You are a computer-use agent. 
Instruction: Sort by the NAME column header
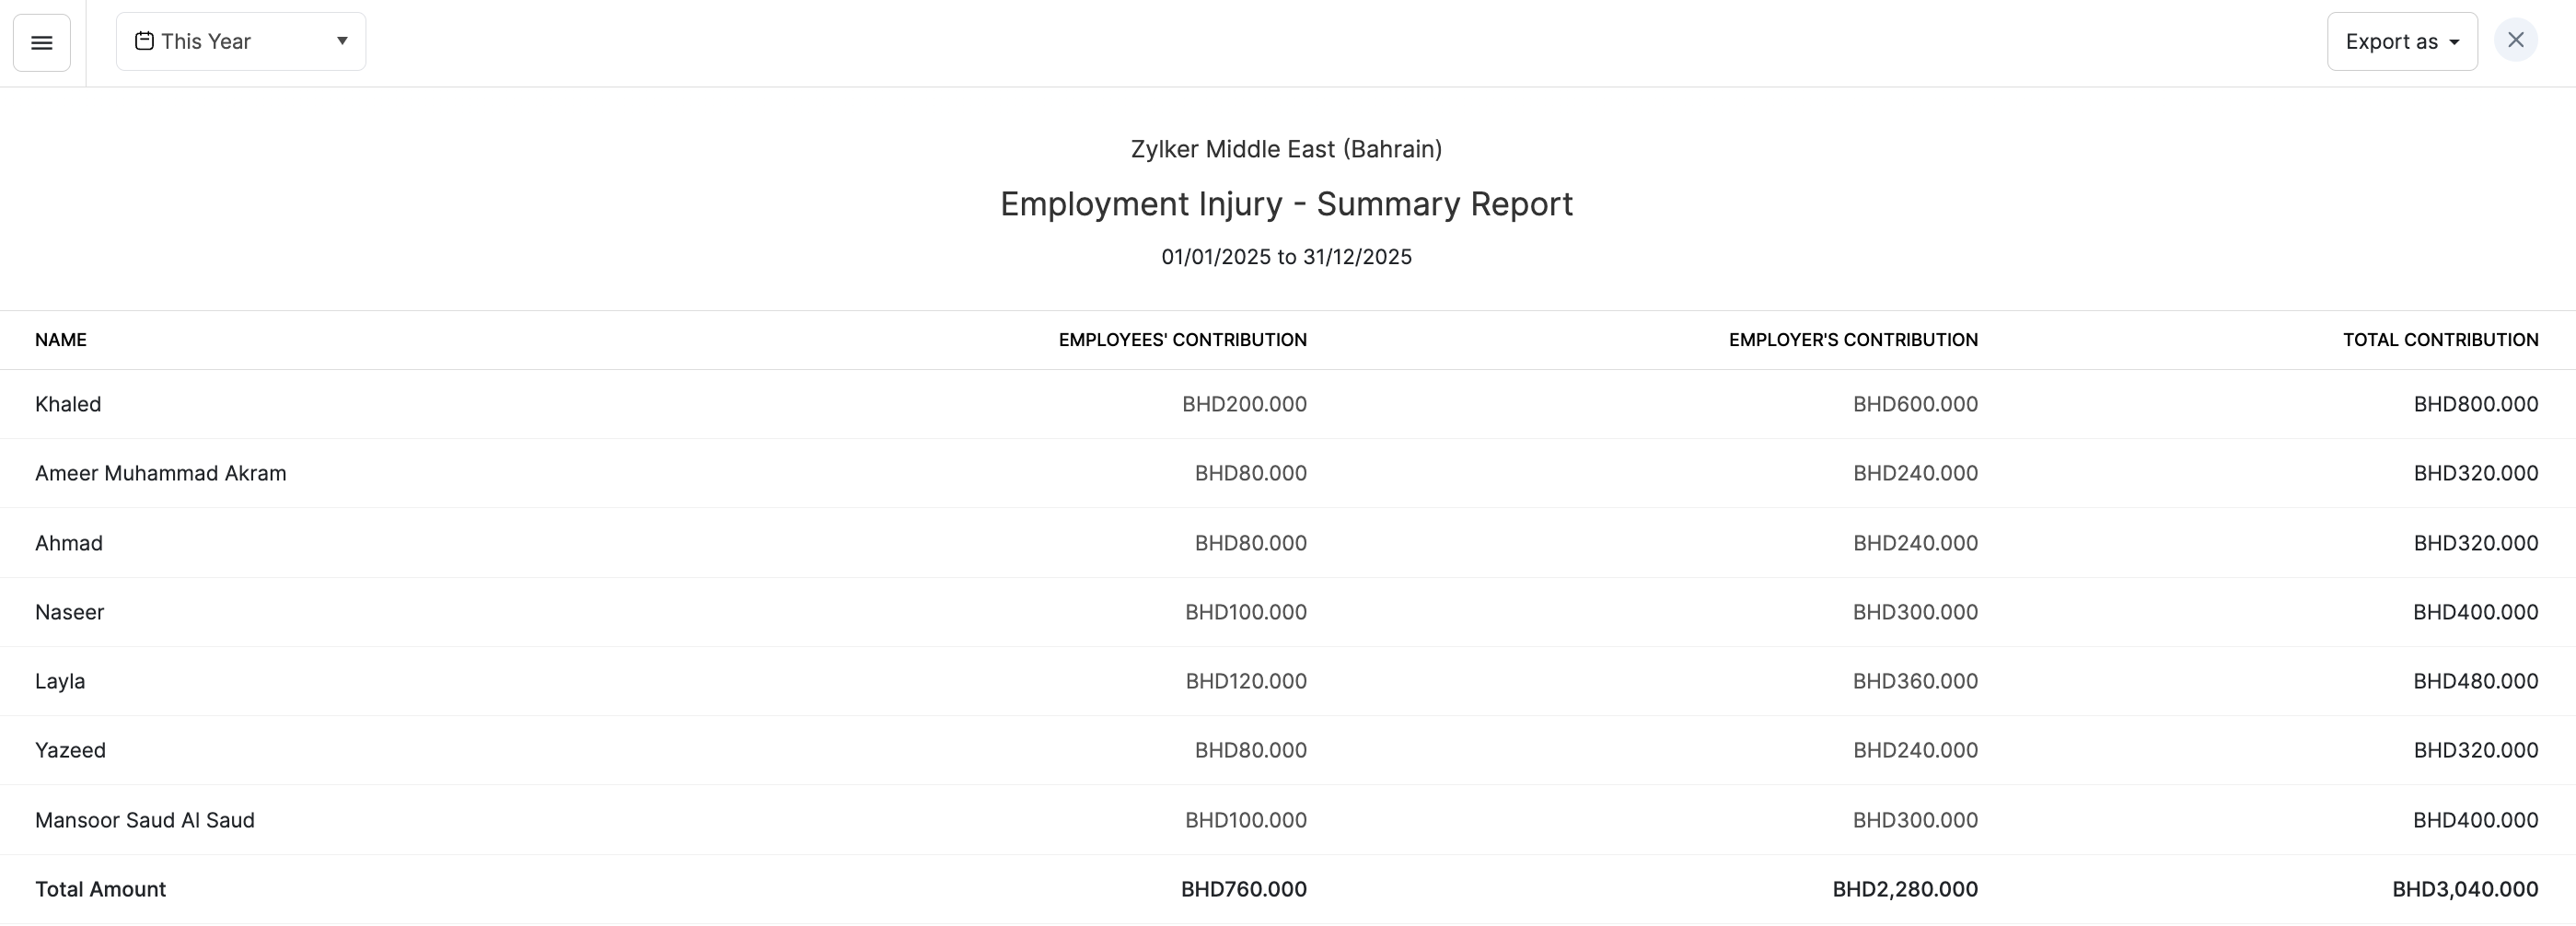(x=61, y=339)
